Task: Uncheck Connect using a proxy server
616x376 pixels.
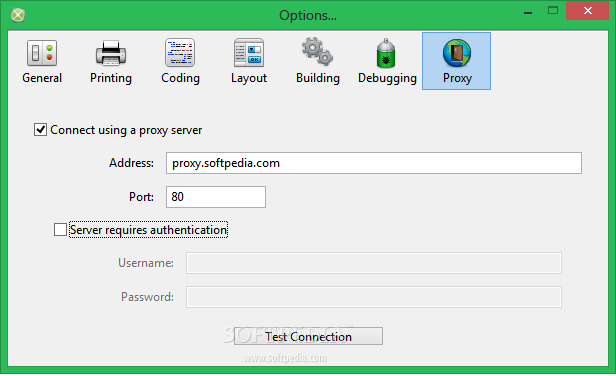Action: click(40, 130)
